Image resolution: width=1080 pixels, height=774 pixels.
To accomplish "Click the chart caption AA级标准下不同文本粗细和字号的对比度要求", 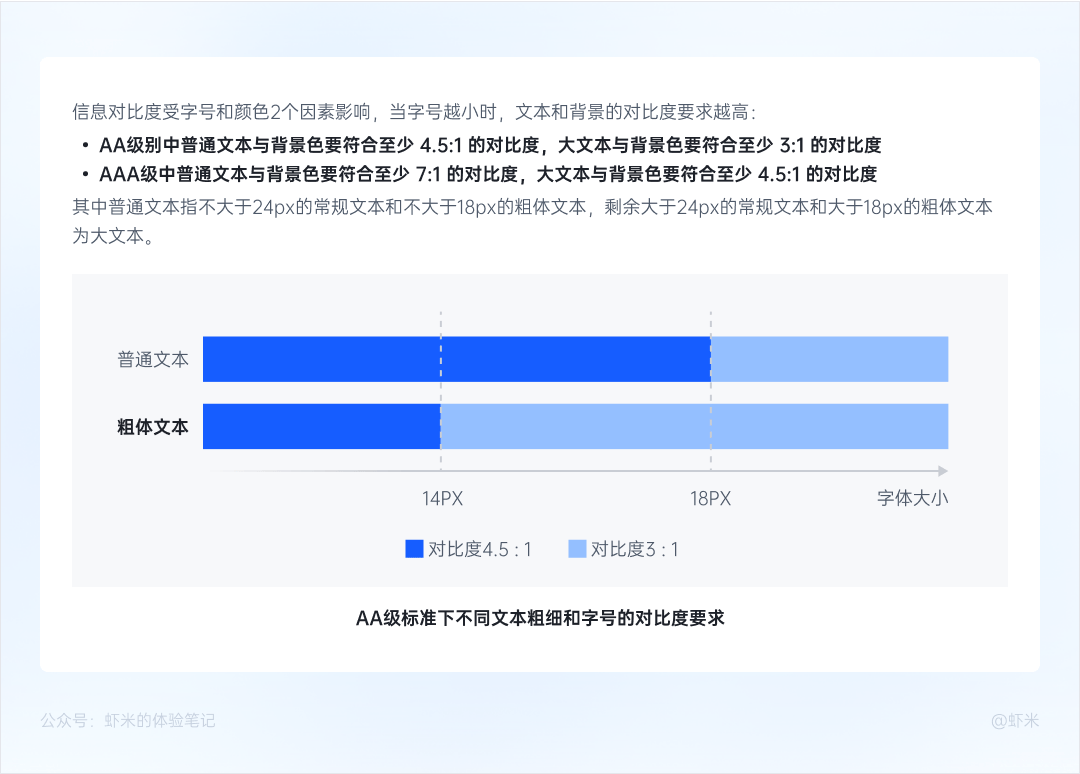I will (540, 618).
